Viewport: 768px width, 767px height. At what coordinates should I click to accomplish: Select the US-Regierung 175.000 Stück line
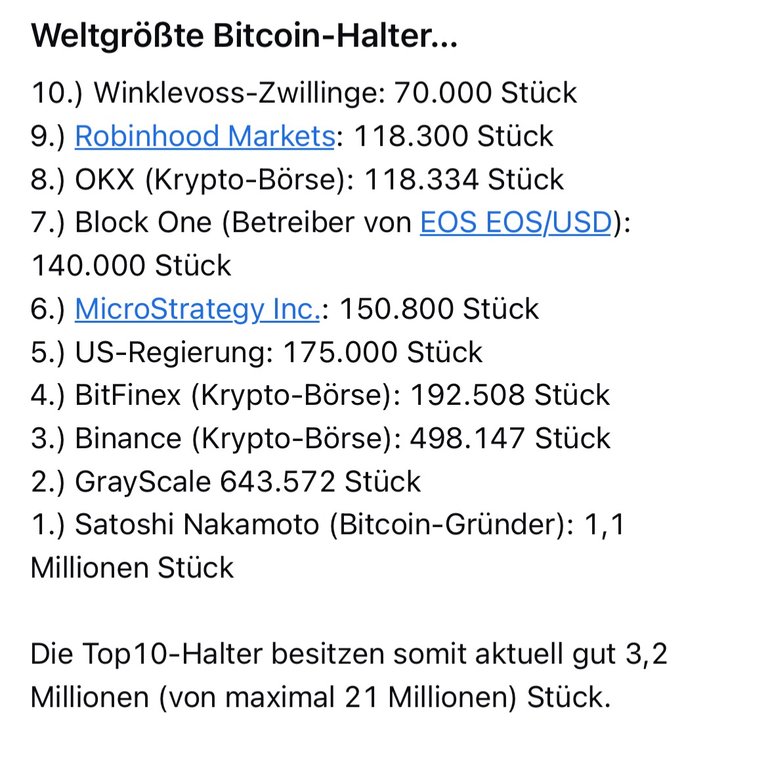256,352
